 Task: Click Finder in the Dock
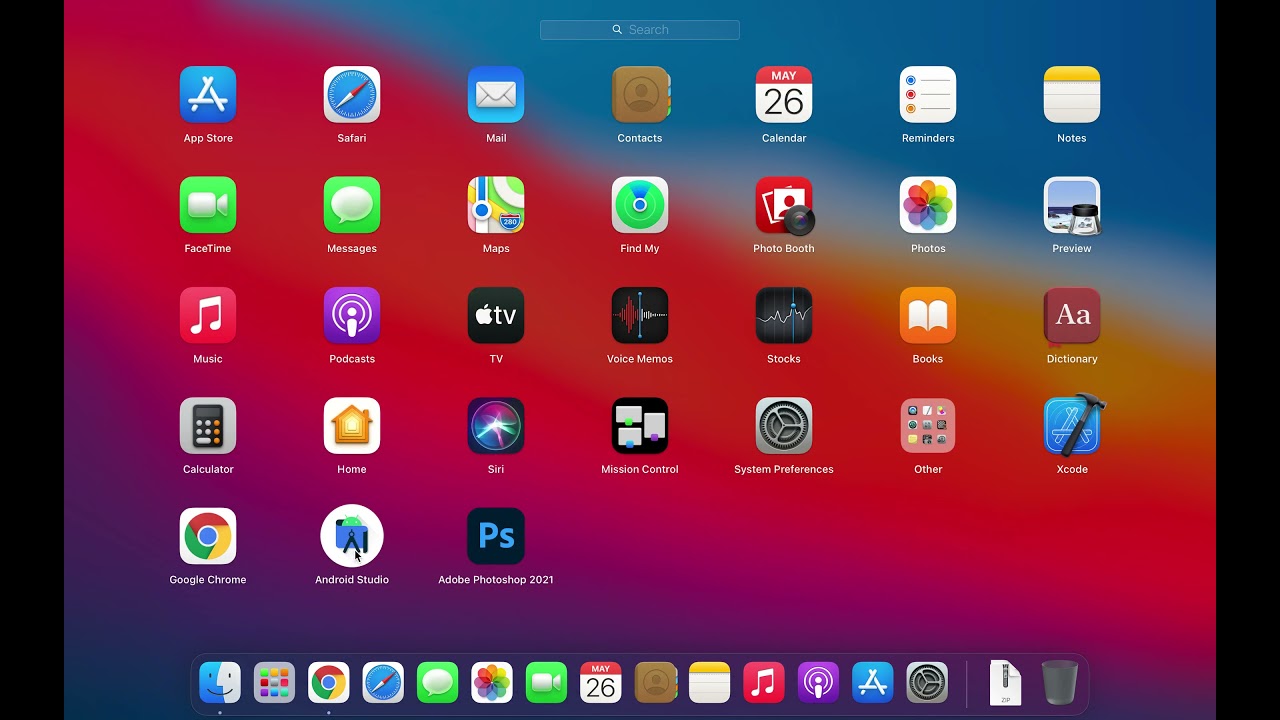(220, 683)
